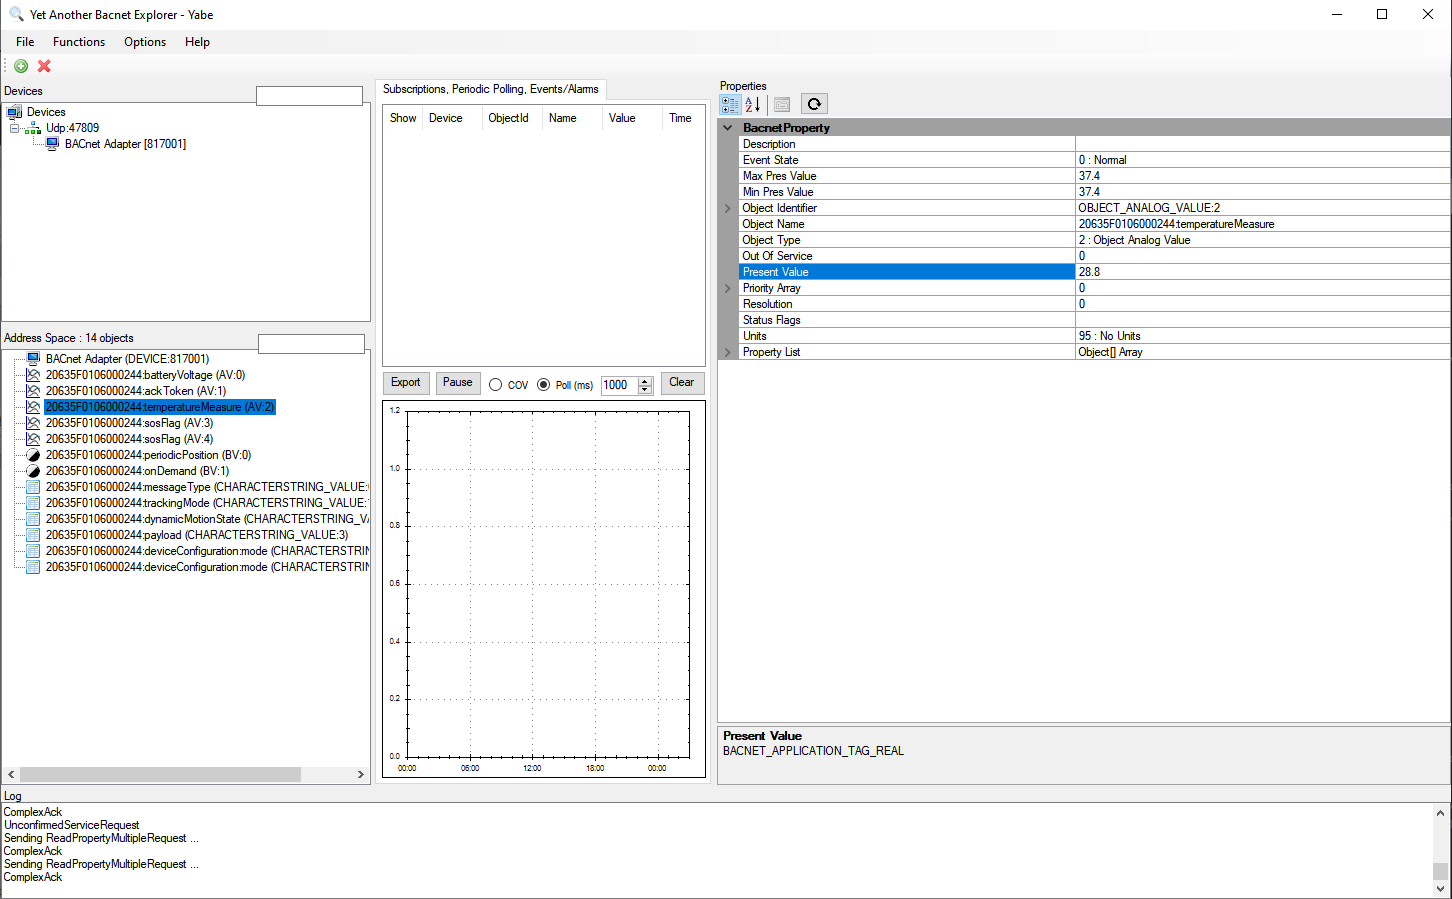Image resolution: width=1452 pixels, height=899 pixels.
Task: Collapse the Udp:47809 tree node
Action: (14, 128)
